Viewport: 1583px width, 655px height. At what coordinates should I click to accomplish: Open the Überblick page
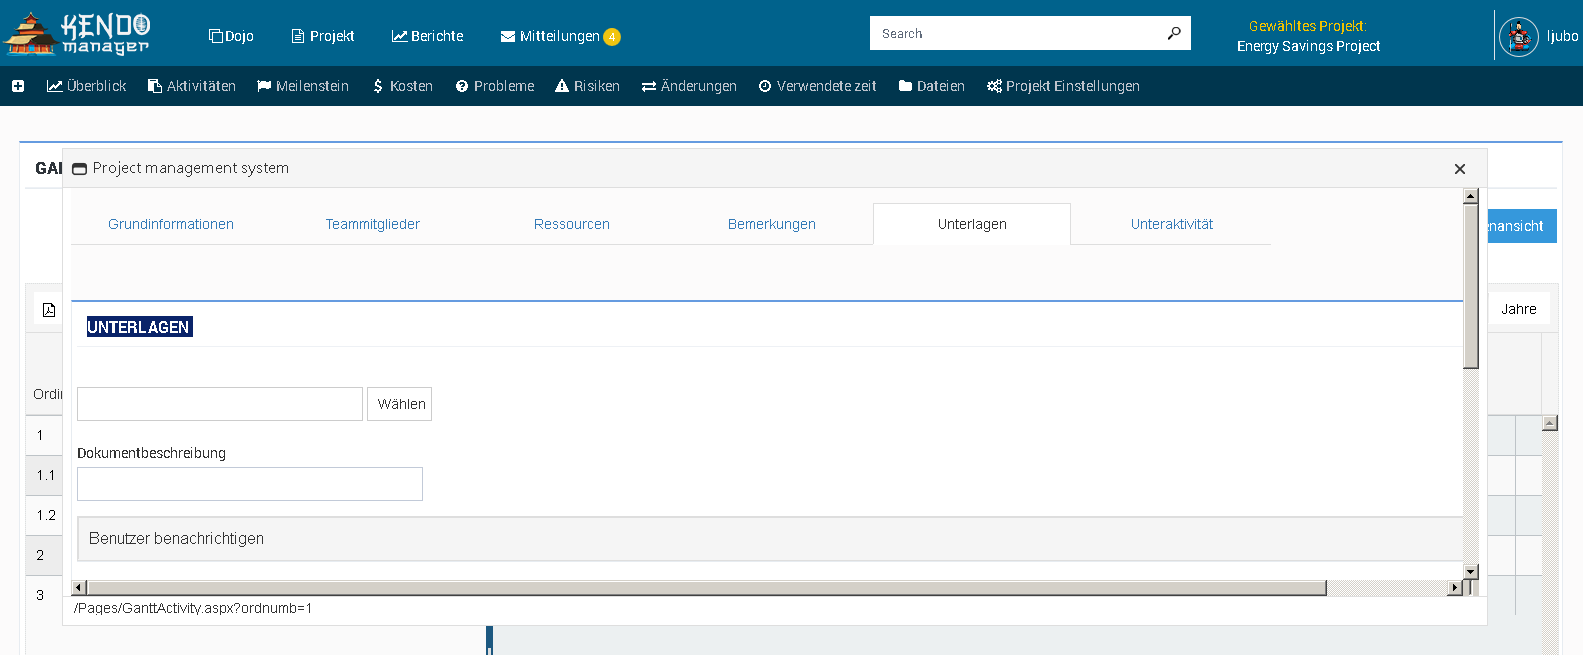pos(86,86)
